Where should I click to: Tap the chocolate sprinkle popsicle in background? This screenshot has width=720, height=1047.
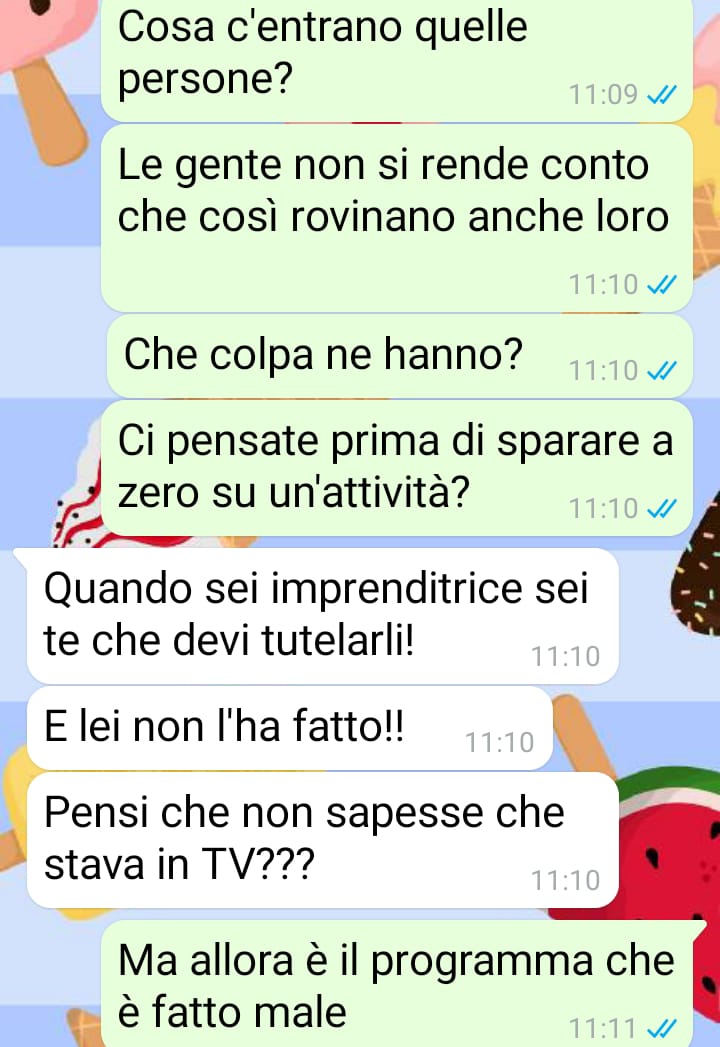pos(696,568)
